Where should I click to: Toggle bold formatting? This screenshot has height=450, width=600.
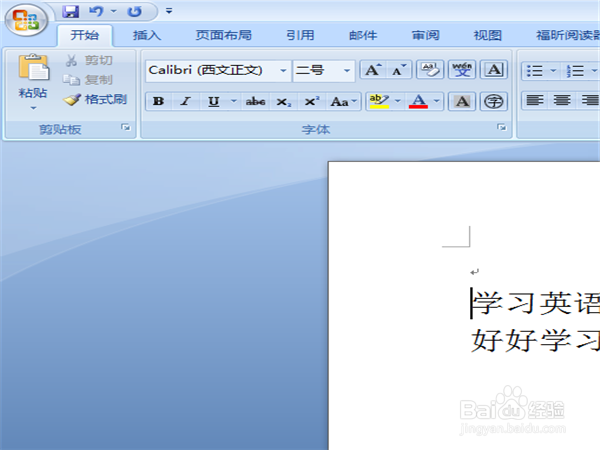(159, 101)
